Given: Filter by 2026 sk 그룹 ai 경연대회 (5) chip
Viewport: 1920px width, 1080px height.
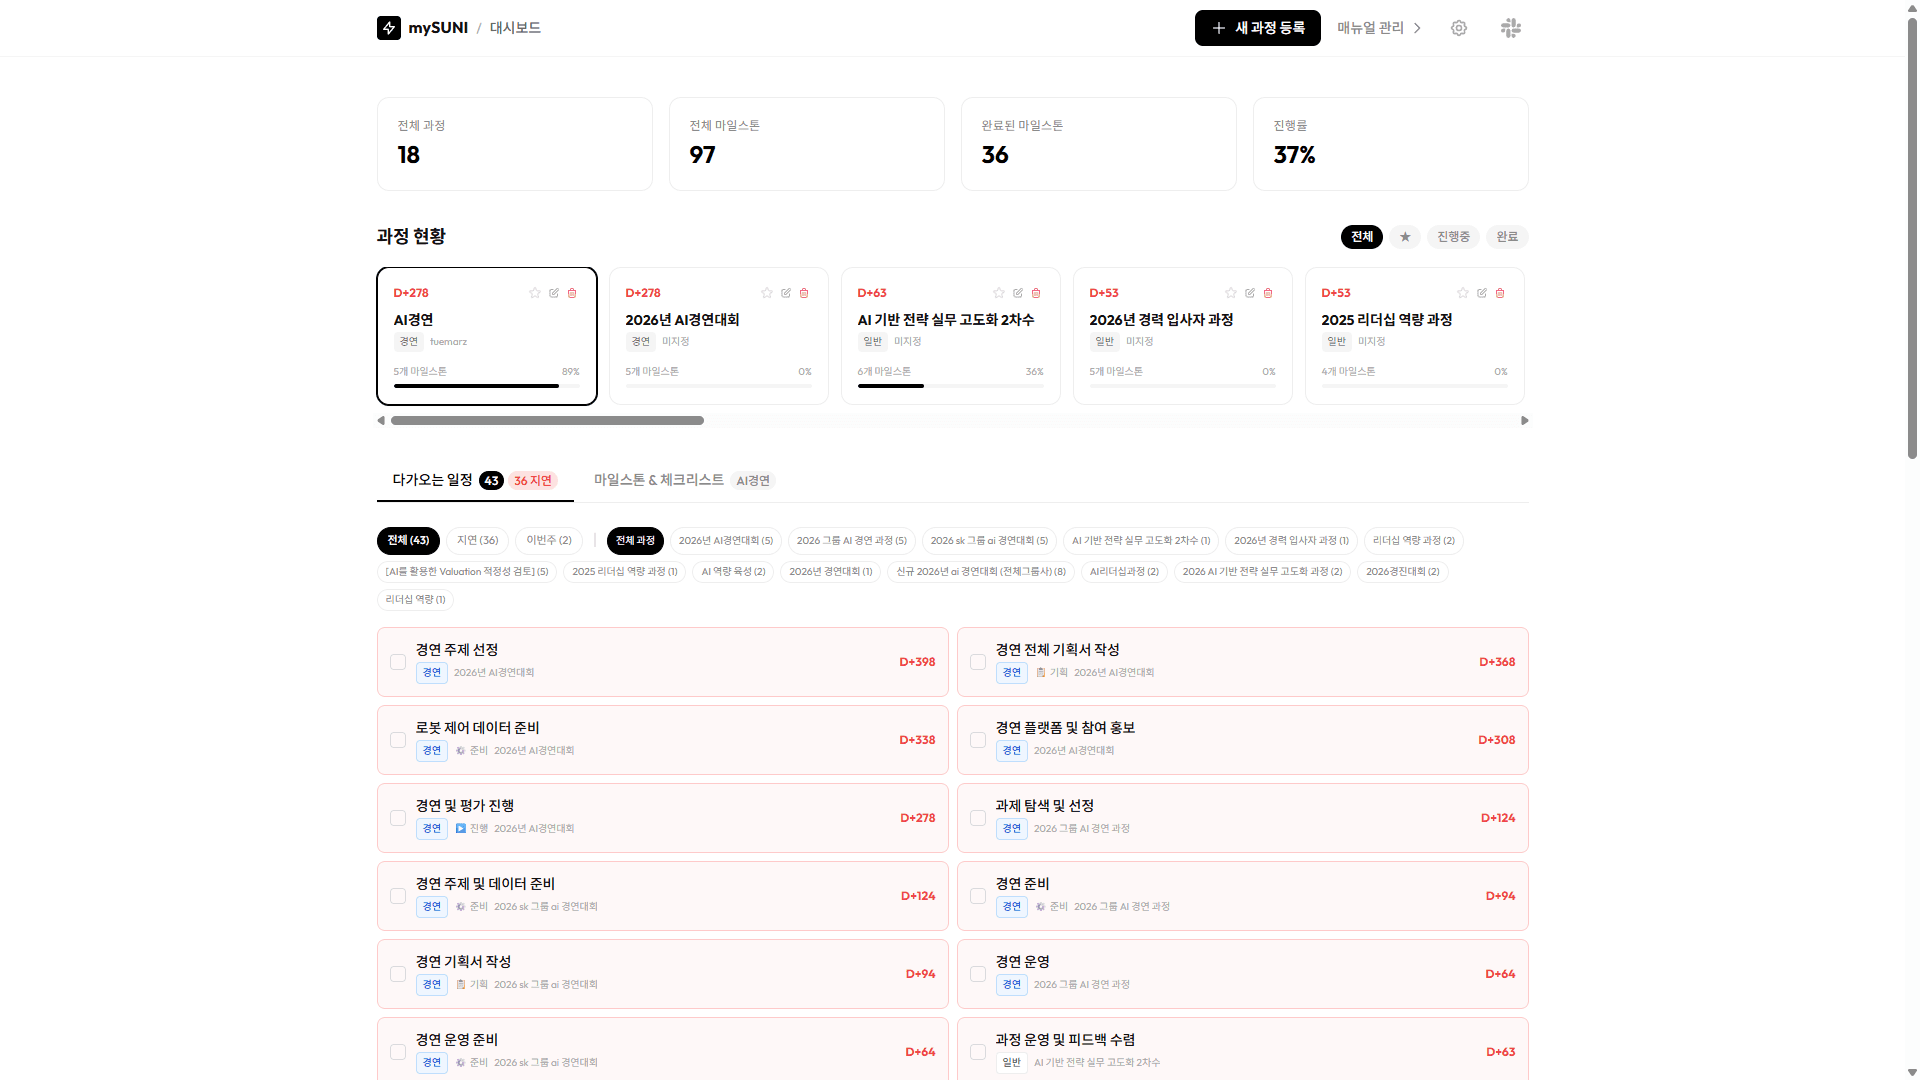Looking at the screenshot, I should tap(989, 540).
